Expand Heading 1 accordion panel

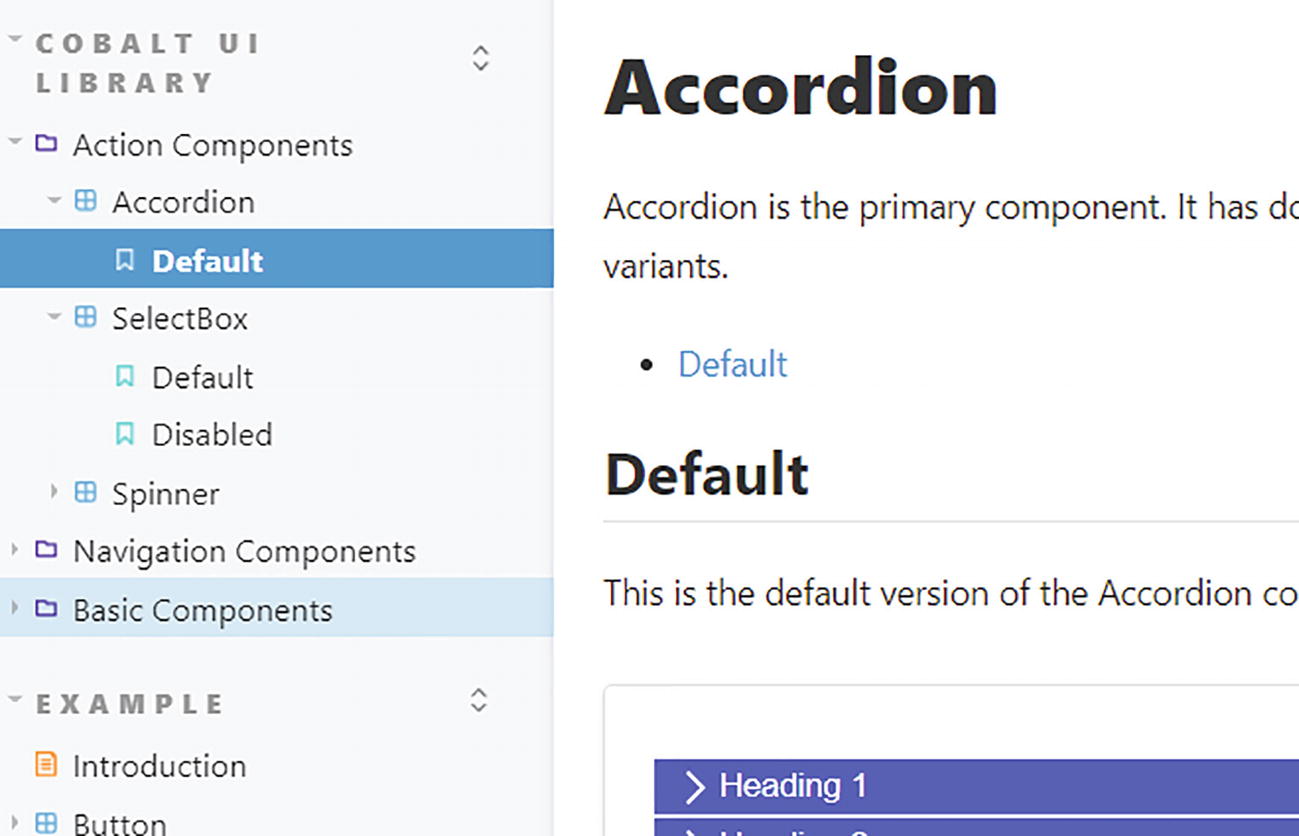pos(792,786)
